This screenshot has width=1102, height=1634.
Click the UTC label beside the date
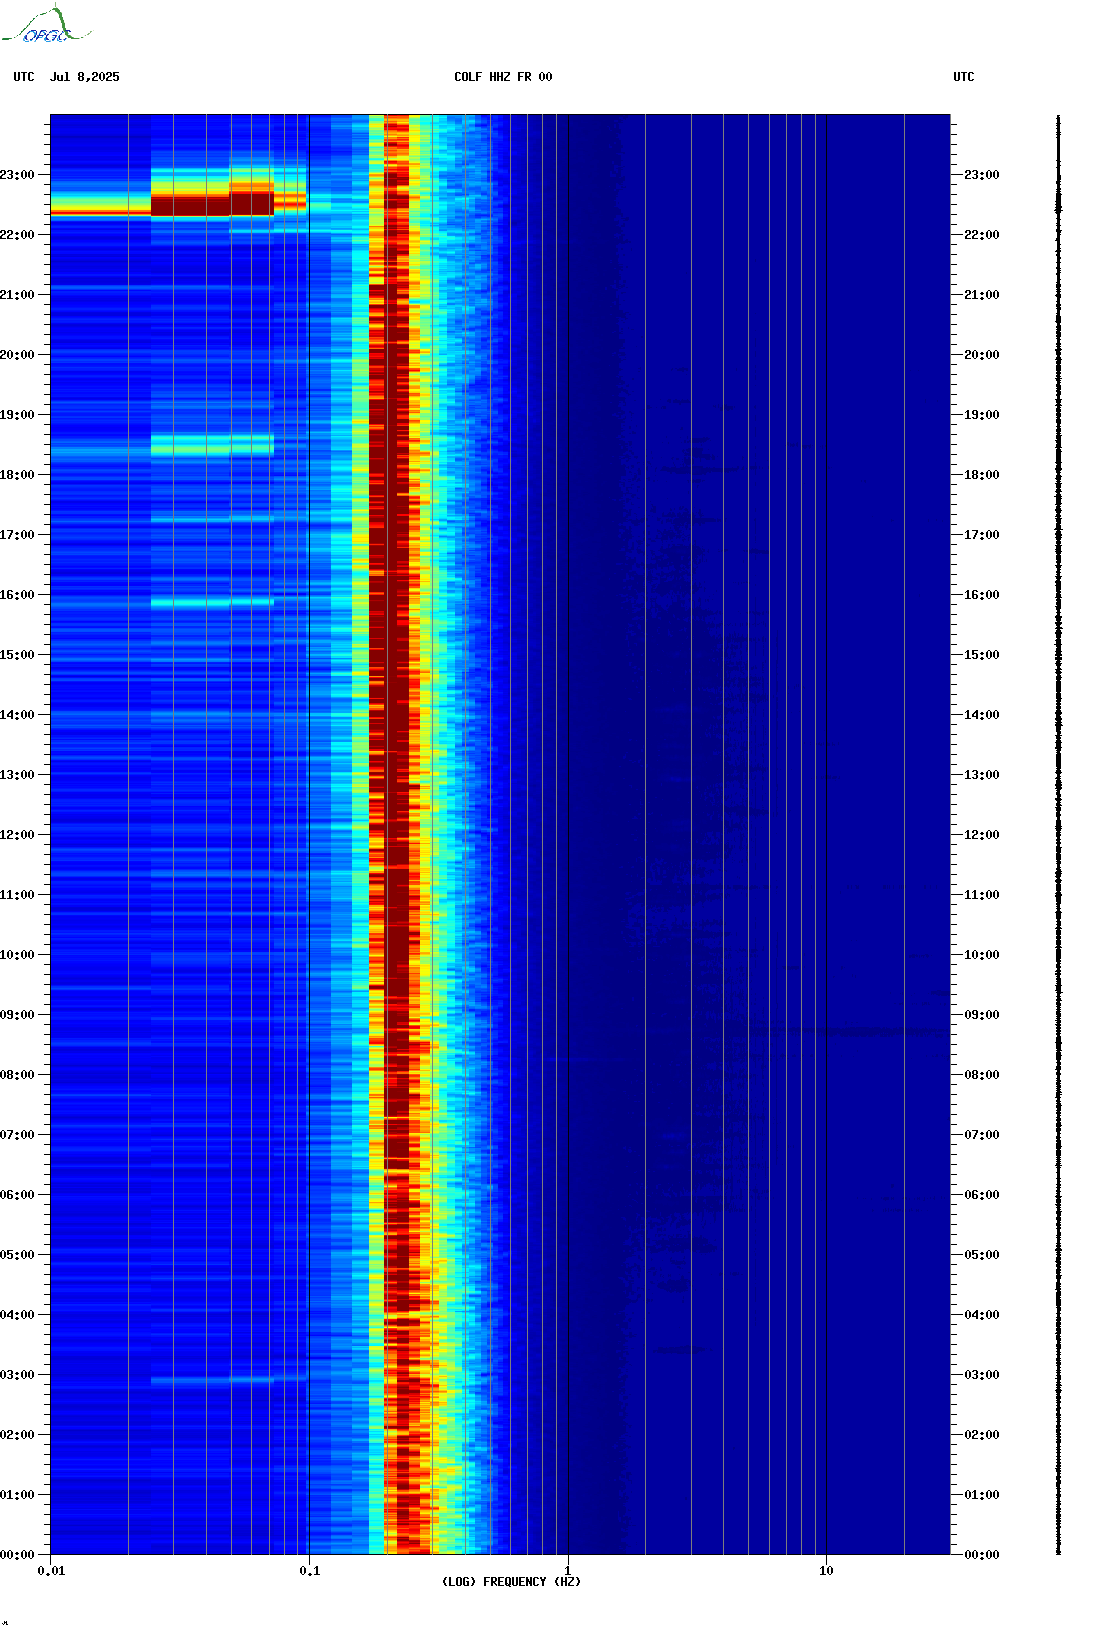coord(24,77)
